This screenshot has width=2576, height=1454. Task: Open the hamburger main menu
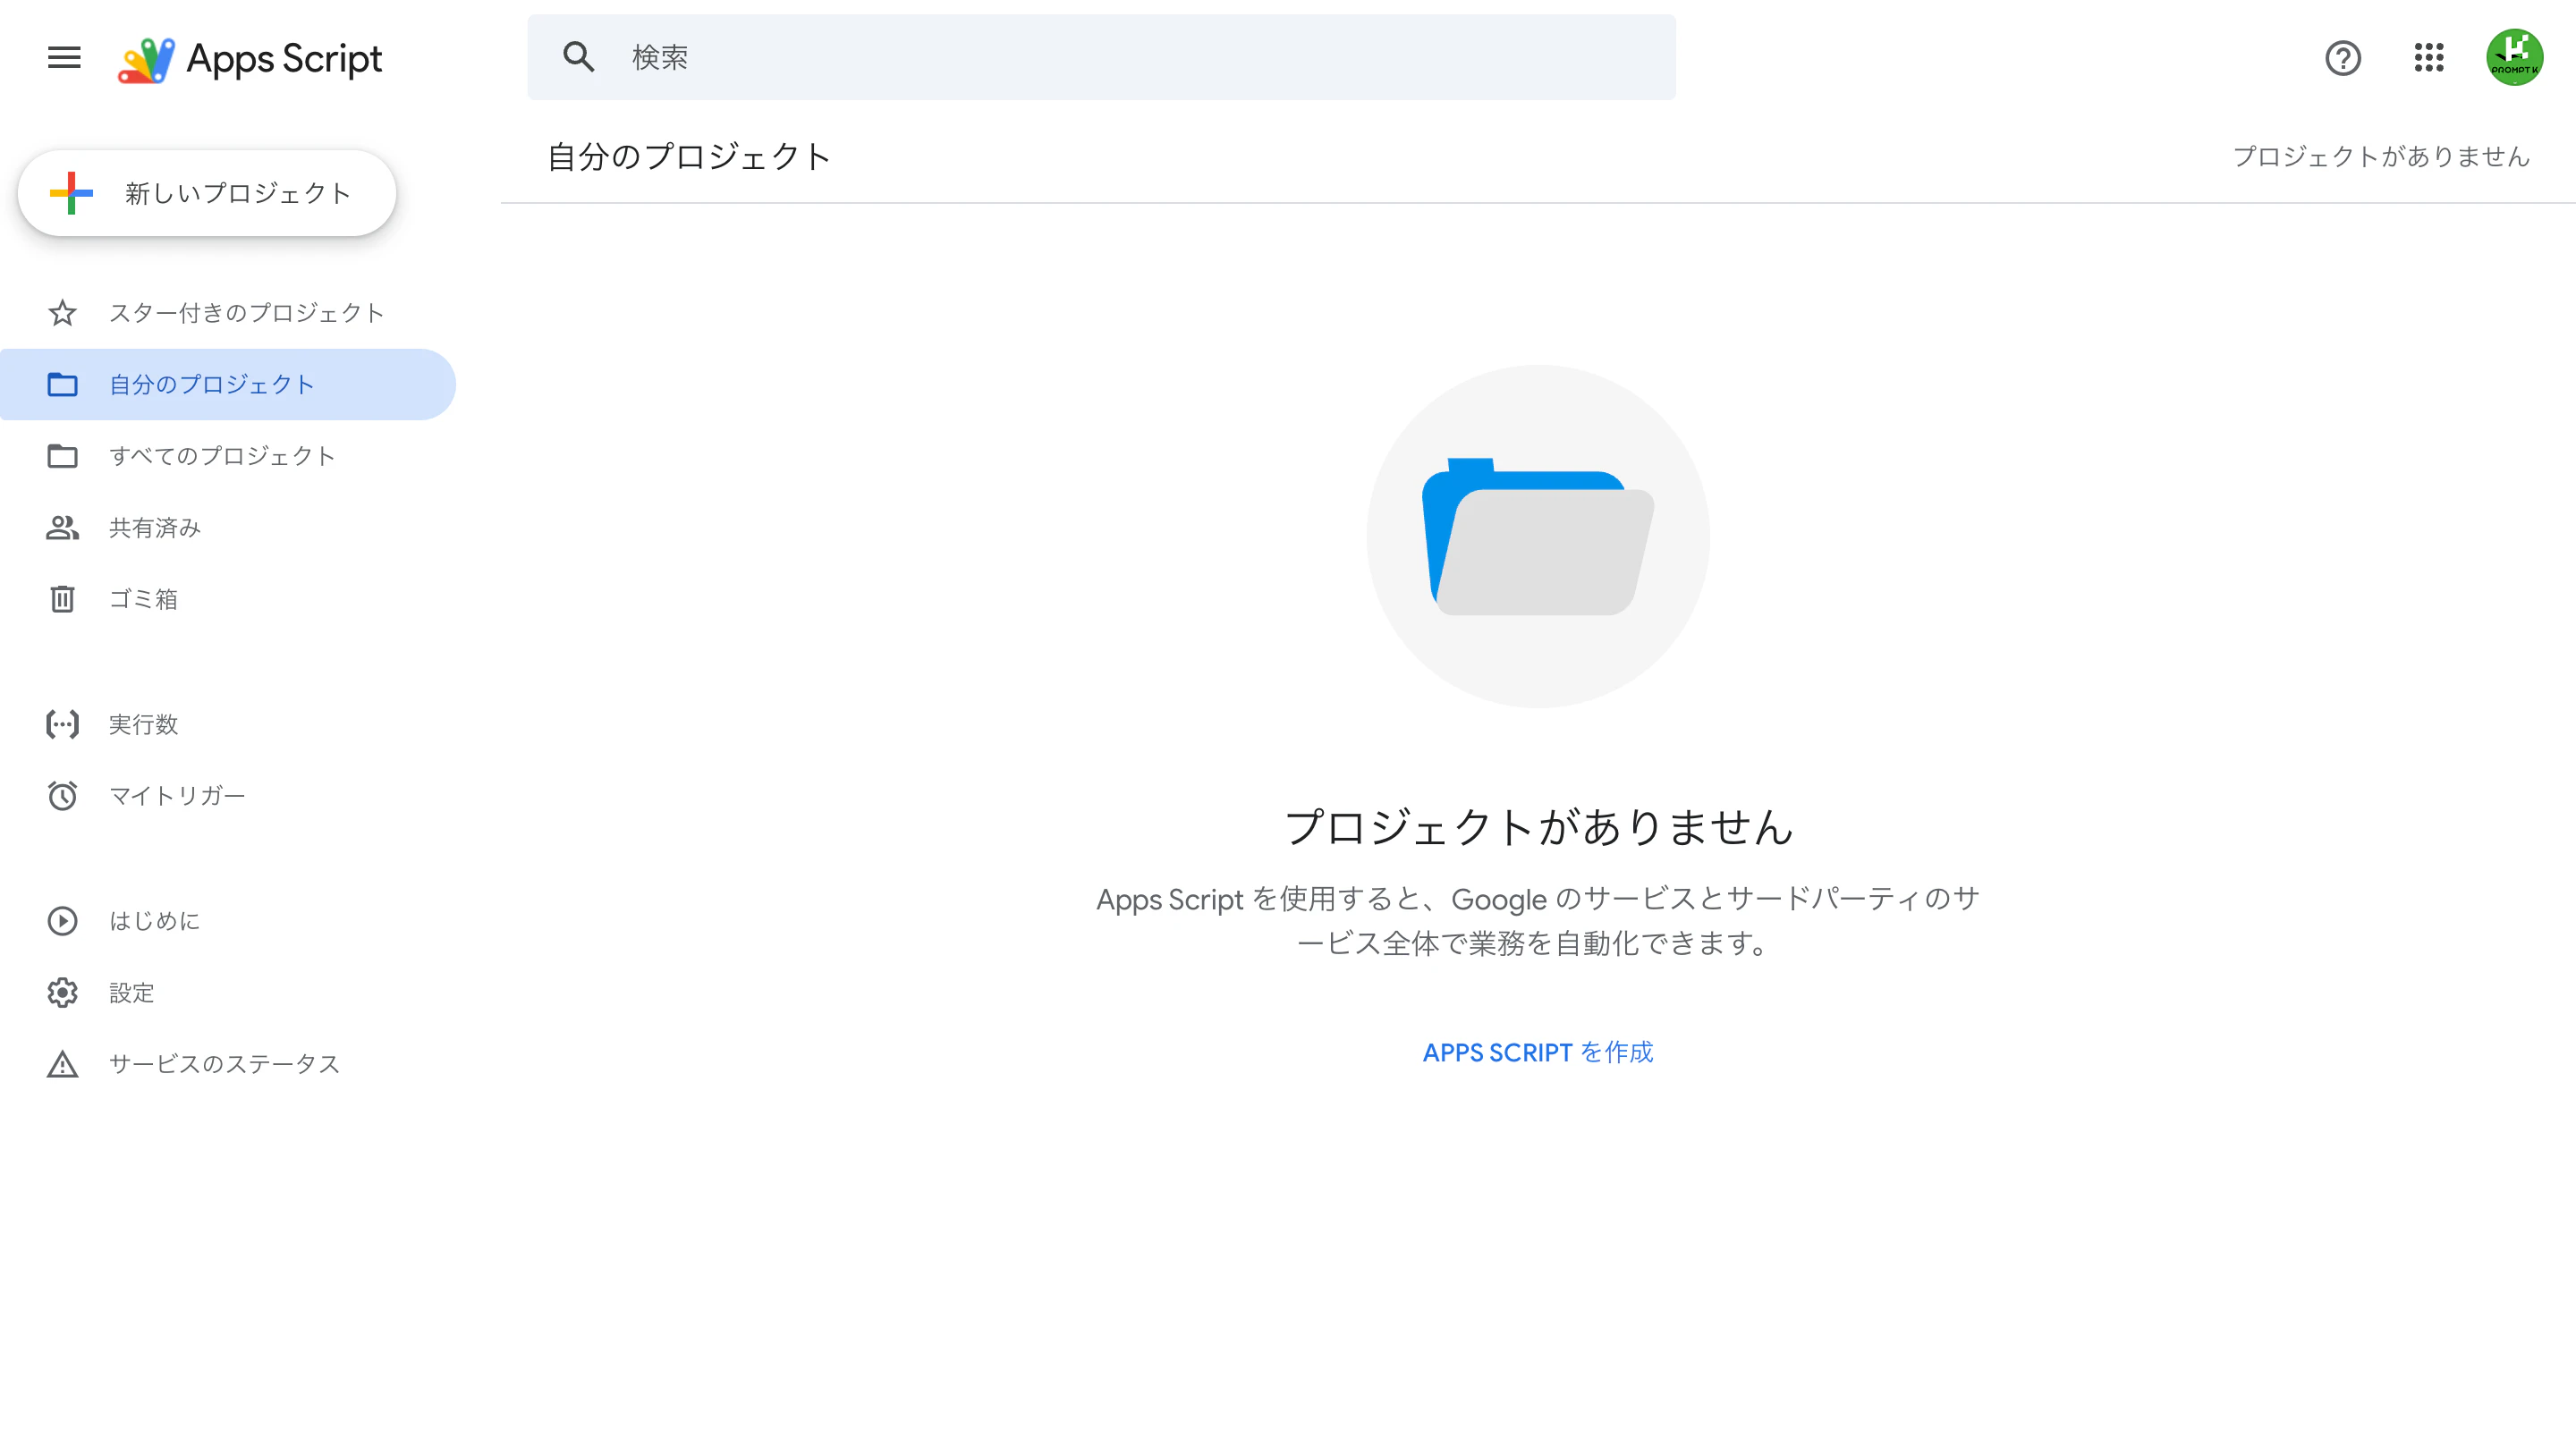coord(64,57)
